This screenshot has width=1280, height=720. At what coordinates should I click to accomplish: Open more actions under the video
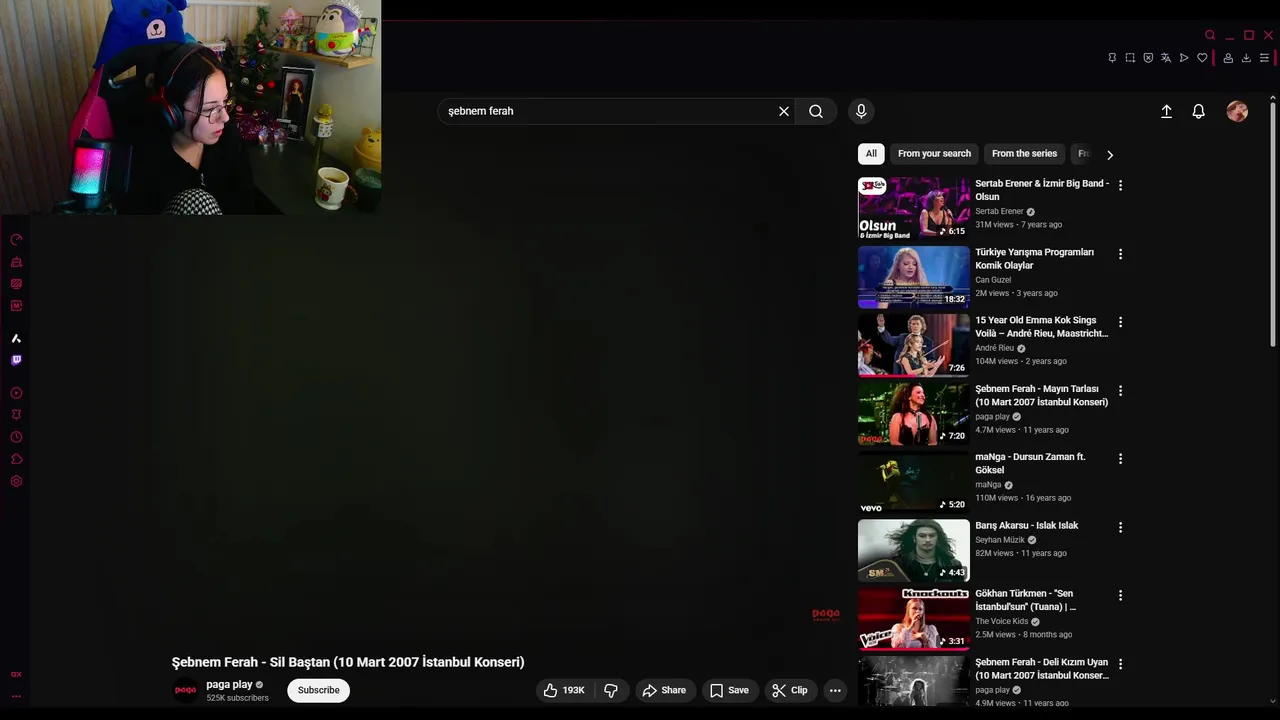tap(835, 690)
